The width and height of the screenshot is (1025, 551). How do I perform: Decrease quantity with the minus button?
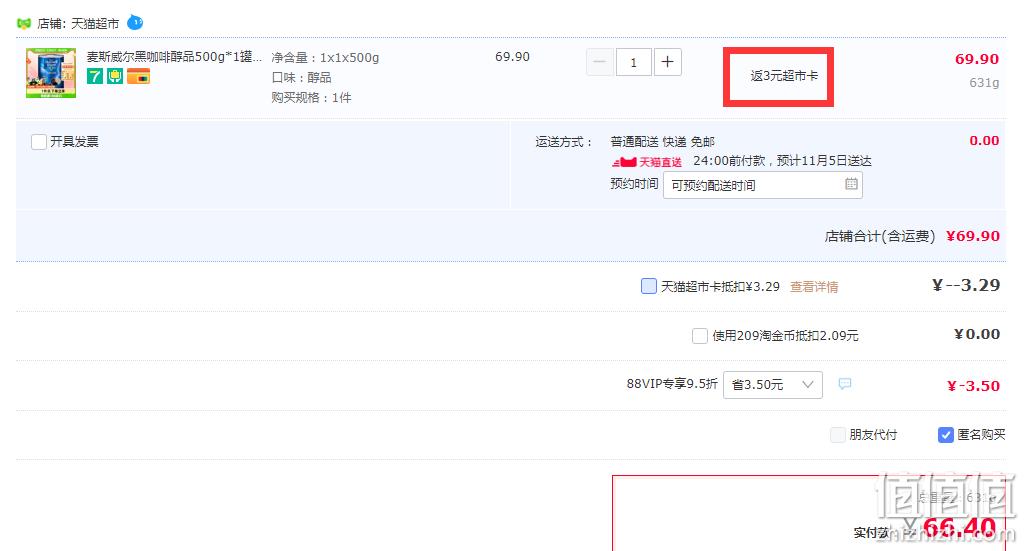pos(599,62)
